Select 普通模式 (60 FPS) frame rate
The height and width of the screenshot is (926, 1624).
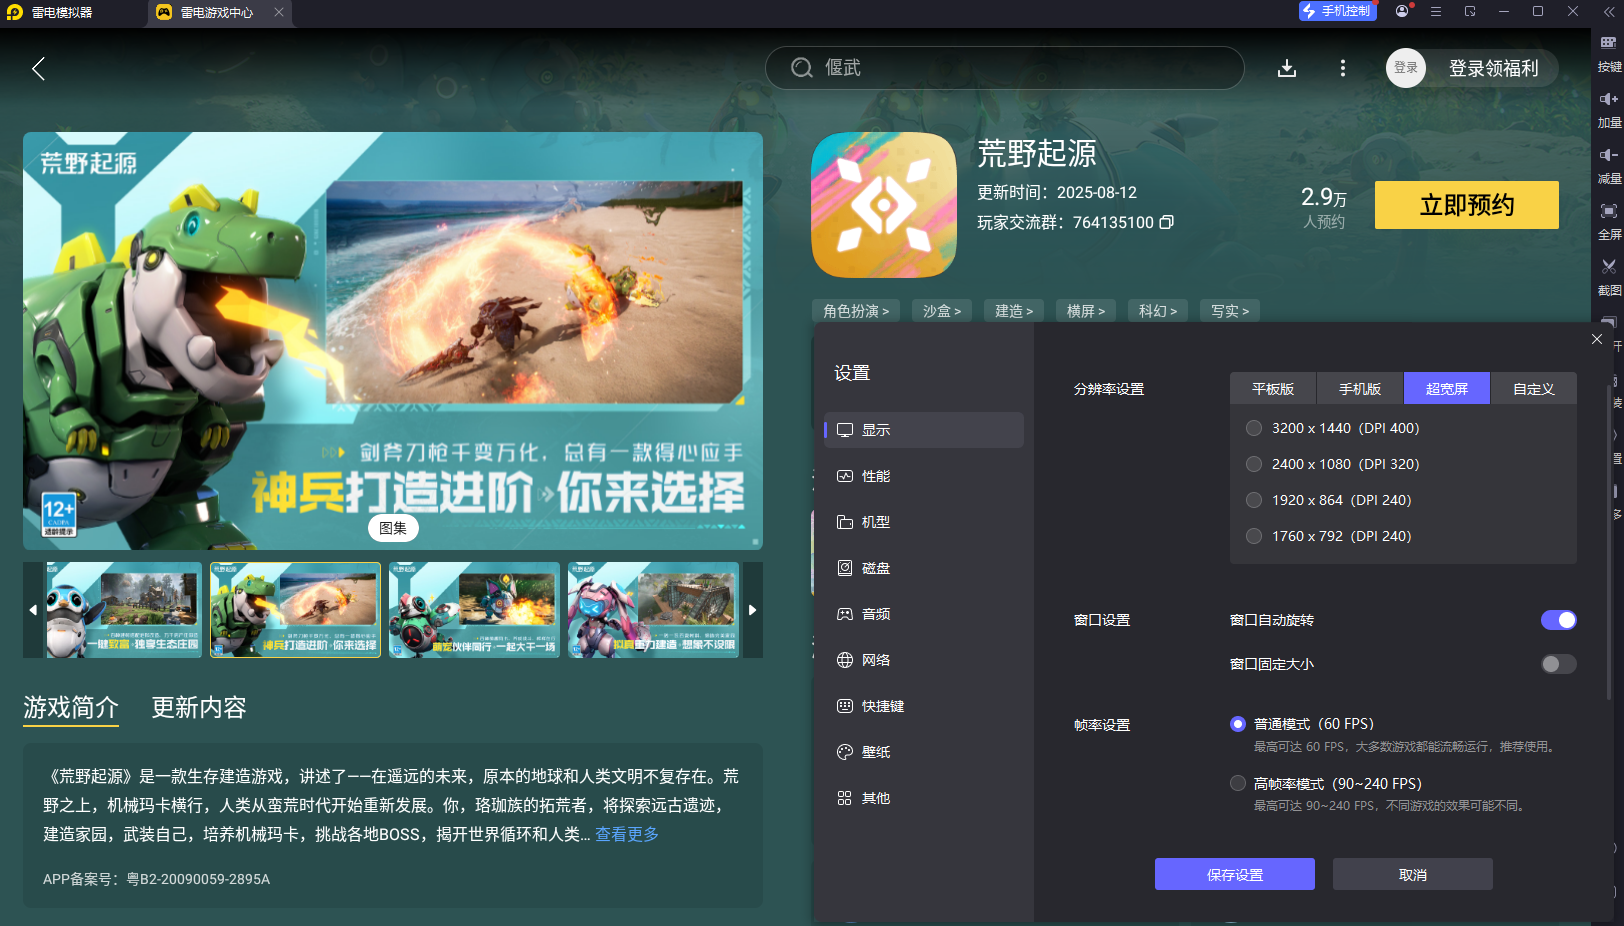coord(1238,724)
